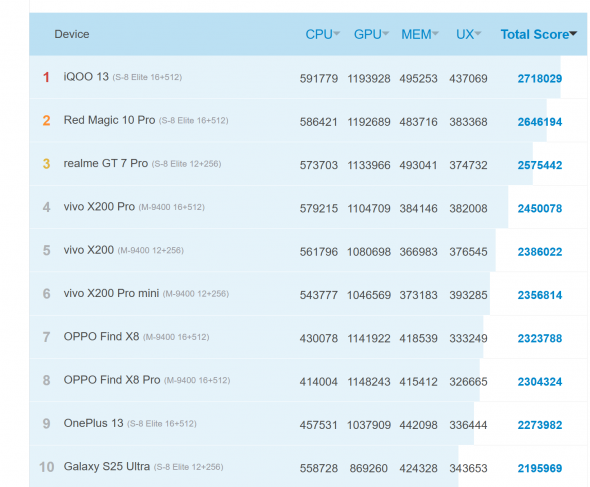Viewport: 590px width, 487px height.
Task: Click rank number 10 label
Action: click(47, 467)
